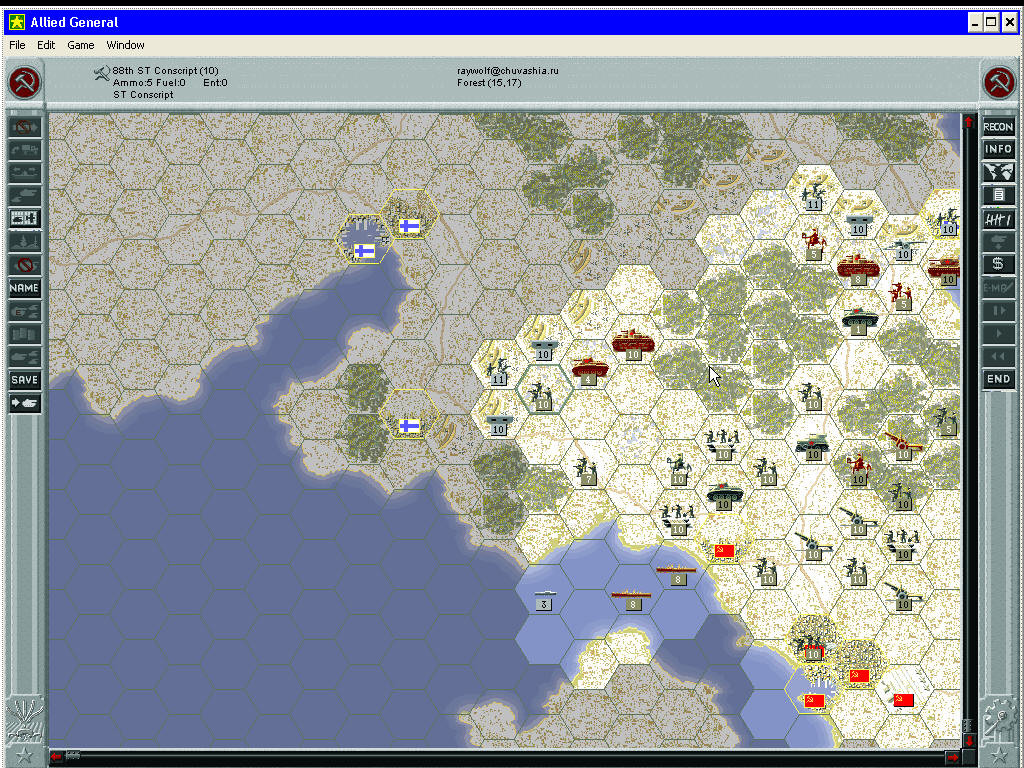Click the dimmed E-MAIL button
The height and width of the screenshot is (768, 1024).
click(998, 287)
